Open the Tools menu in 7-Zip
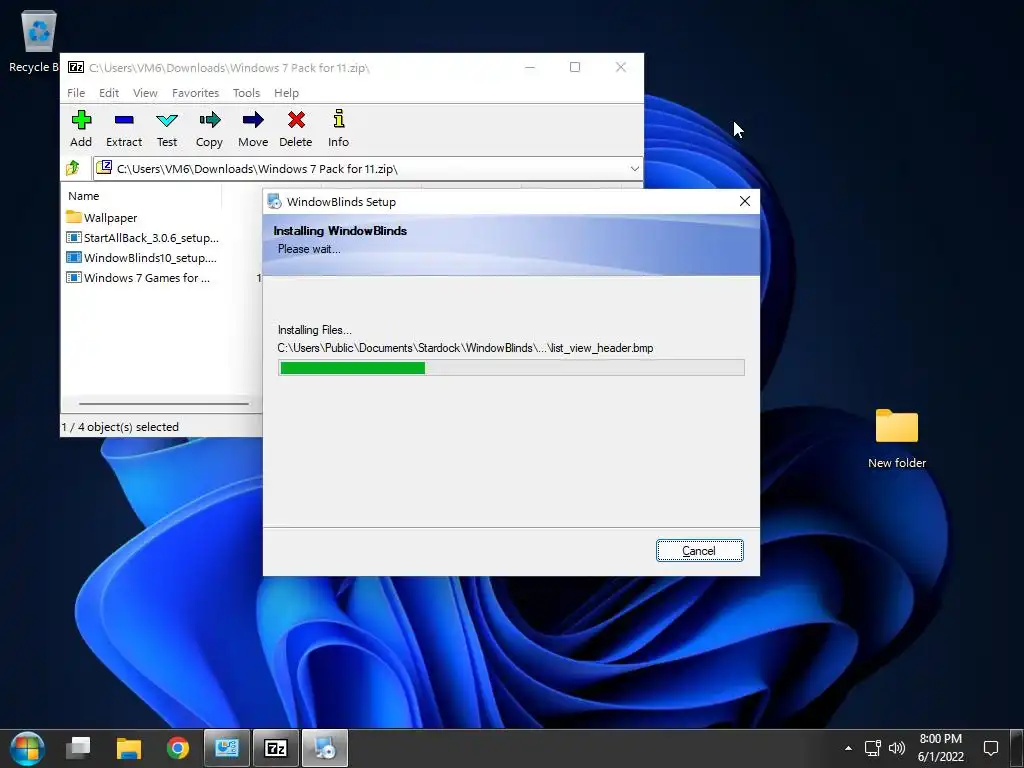The width and height of the screenshot is (1024, 768). tap(246, 93)
